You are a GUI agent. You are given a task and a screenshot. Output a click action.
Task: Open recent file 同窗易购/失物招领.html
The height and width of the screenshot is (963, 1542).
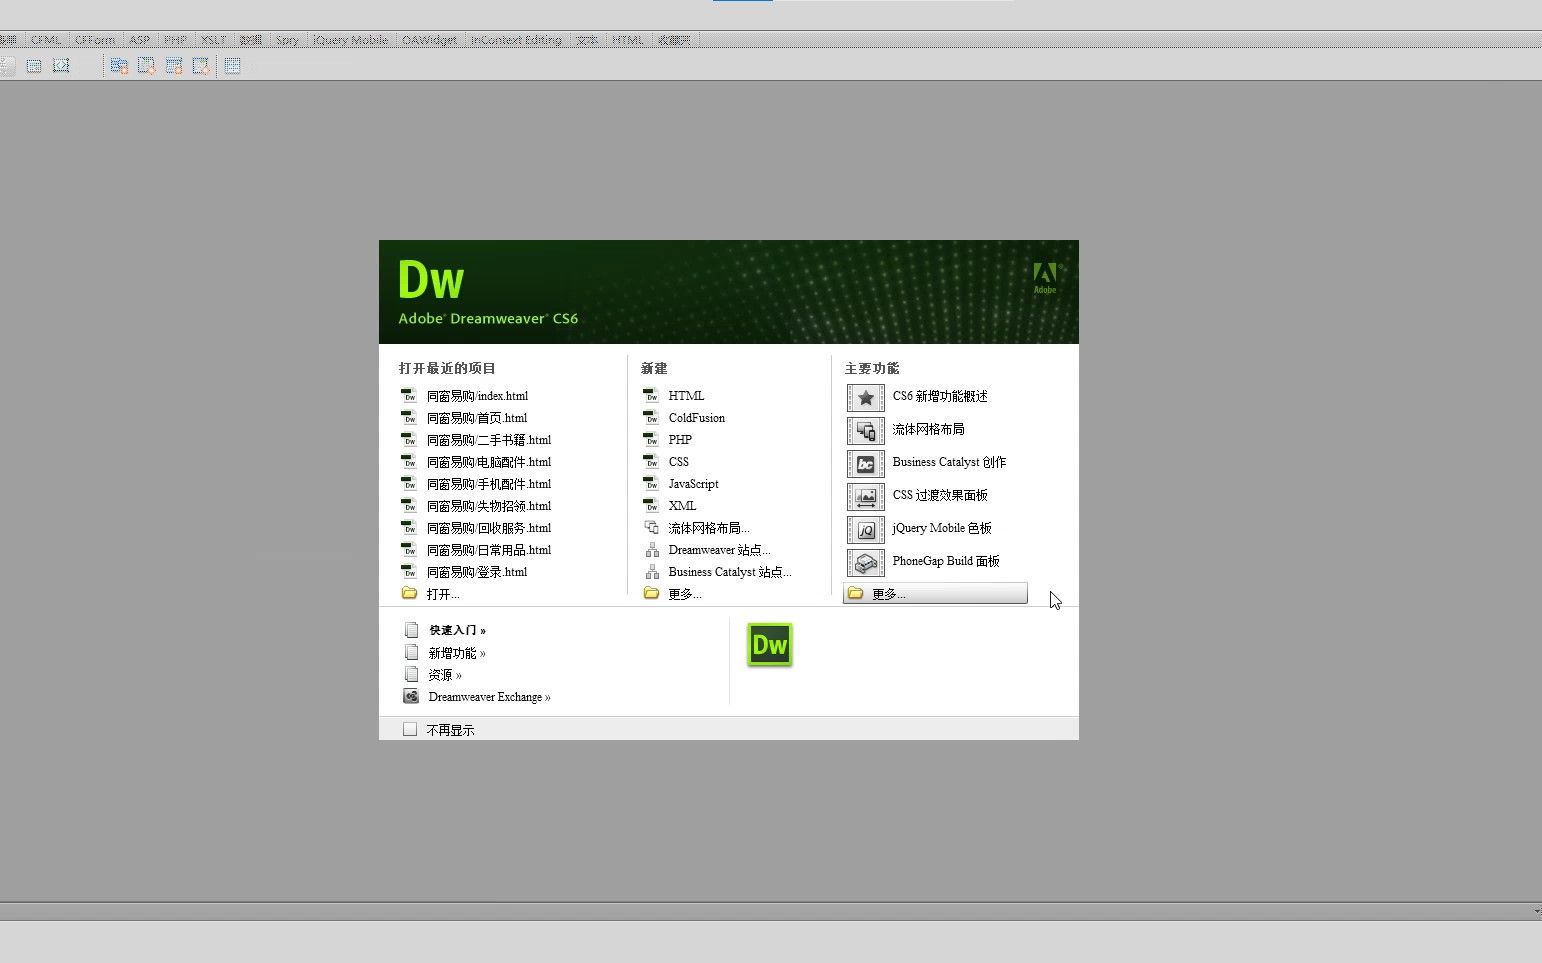[x=489, y=506]
